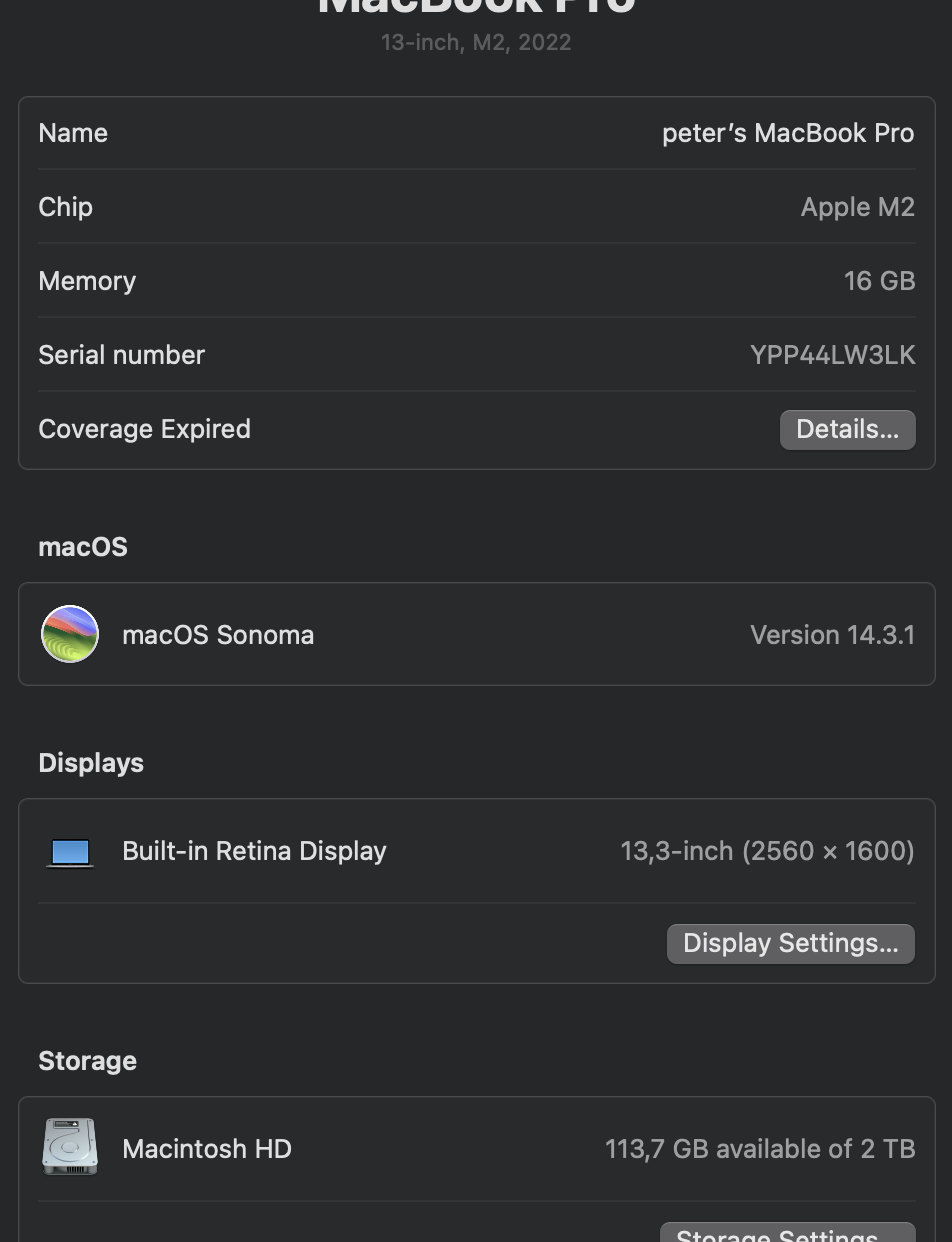
Task: Click the Macintosh HD drive icon
Action: pyautogui.click(x=70, y=1147)
